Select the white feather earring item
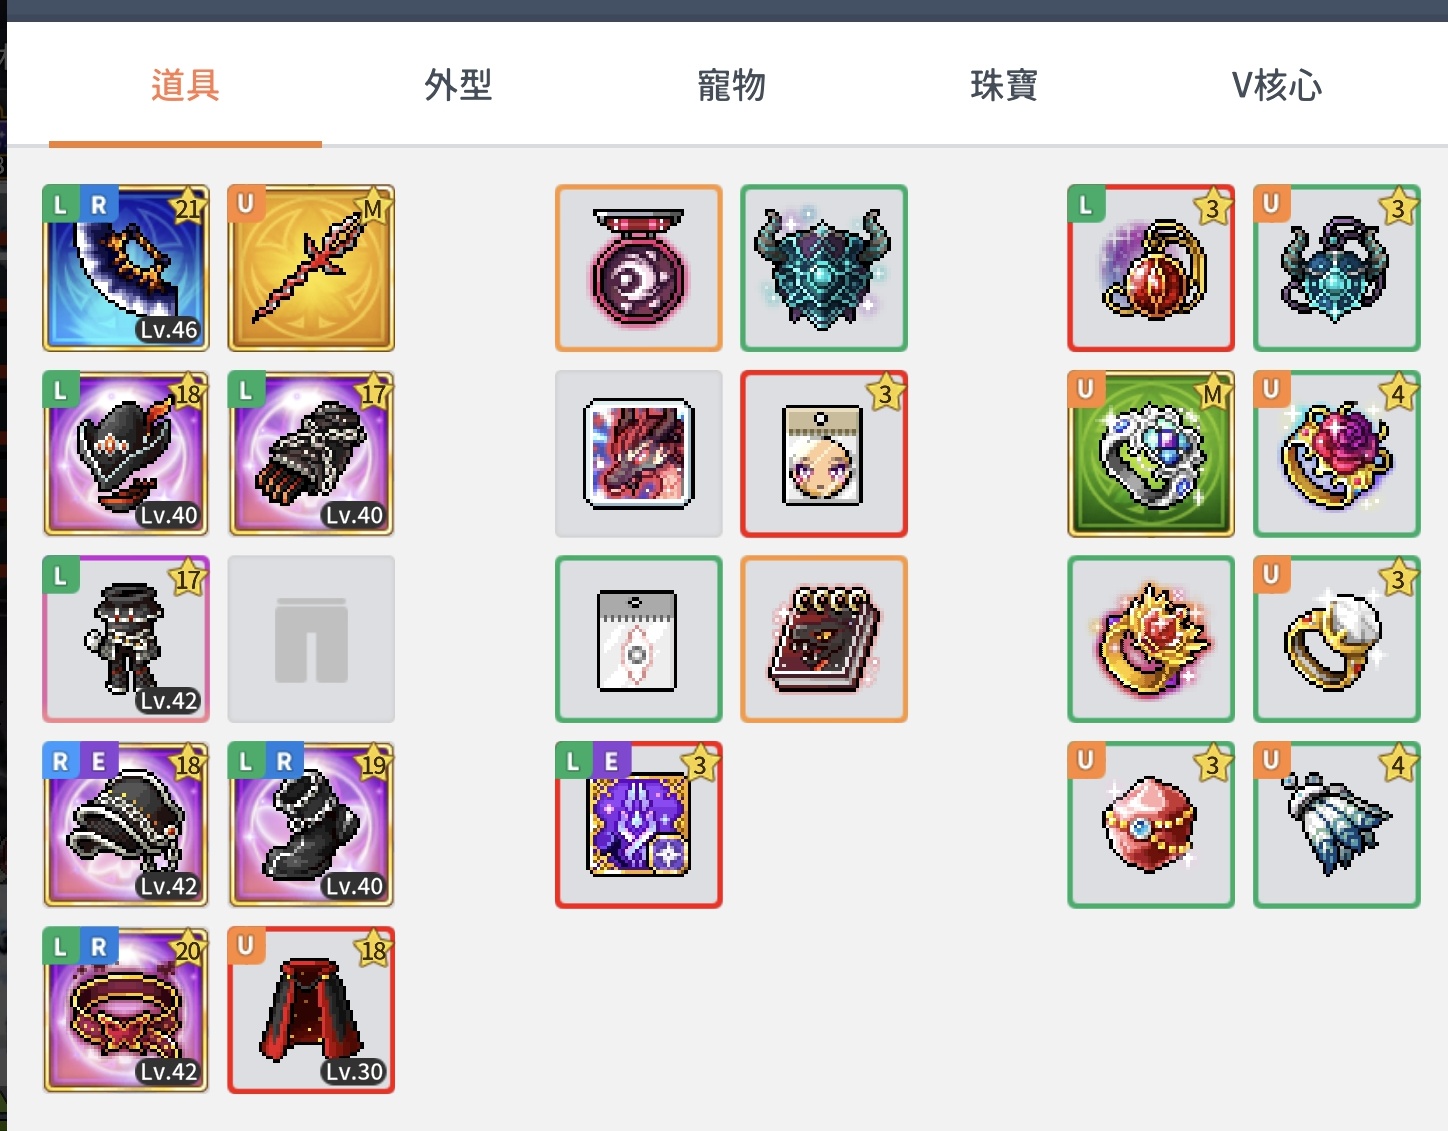Screen dimensions: 1448x1131 point(1337,824)
